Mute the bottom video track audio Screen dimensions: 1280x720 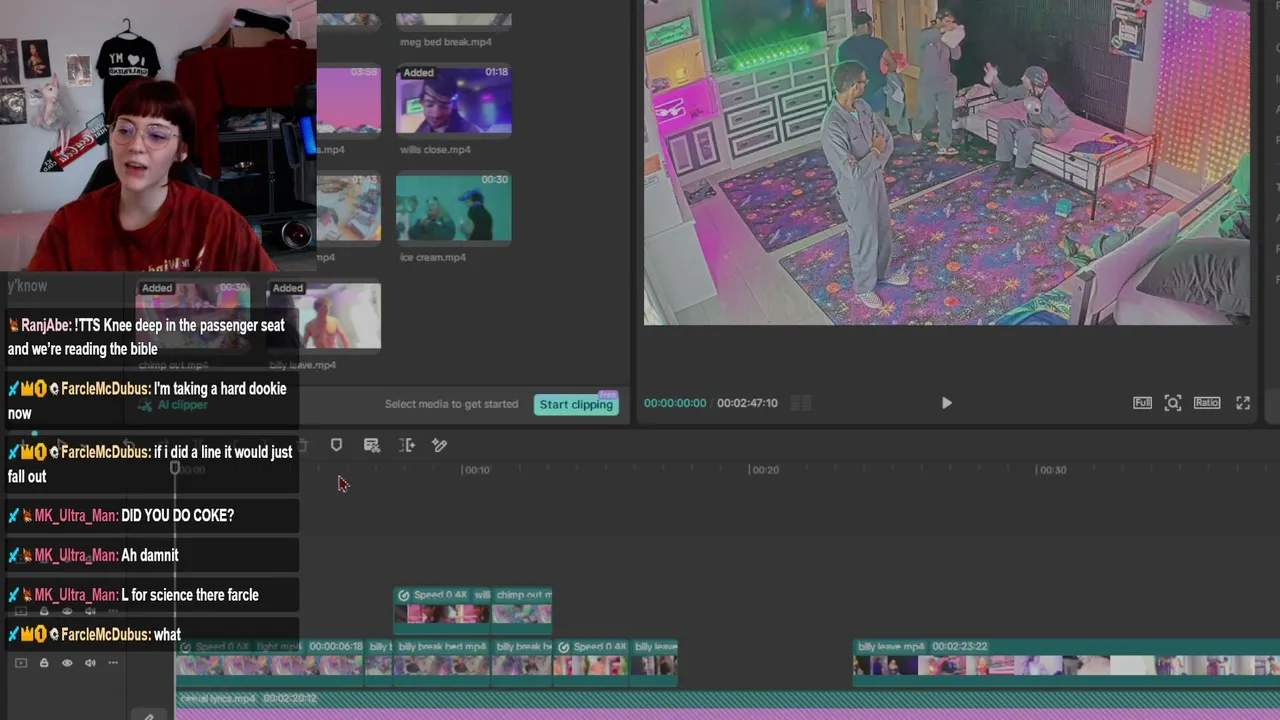click(x=90, y=663)
